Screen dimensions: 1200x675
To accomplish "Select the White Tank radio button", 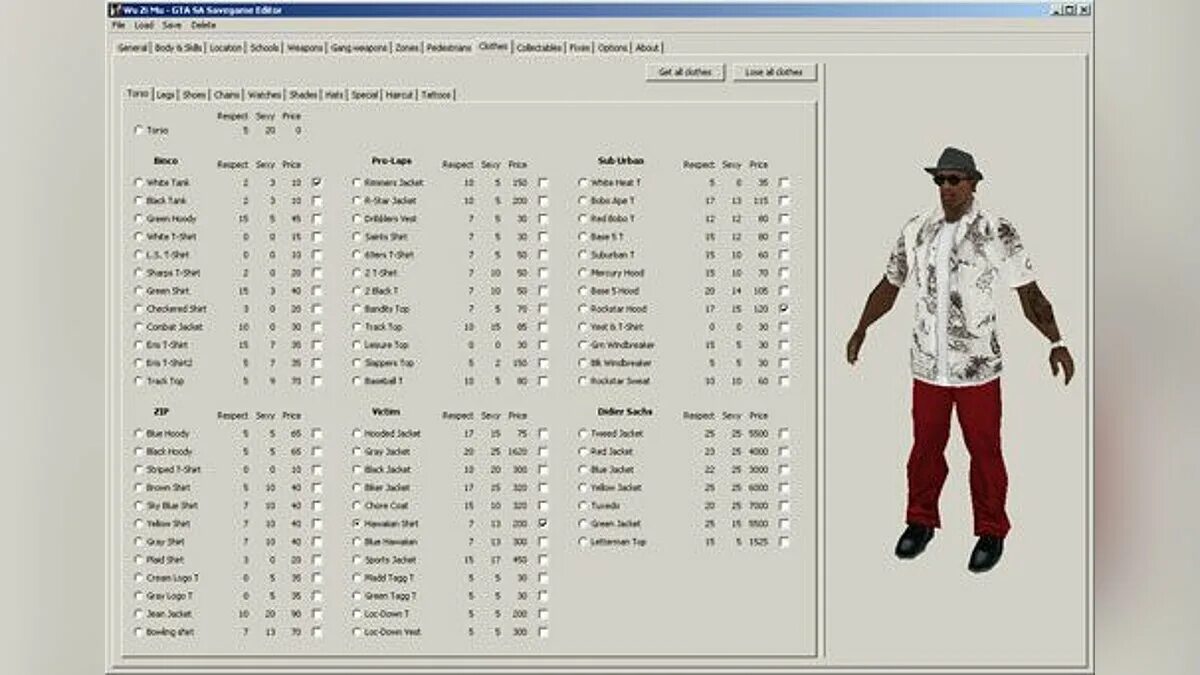I will tap(139, 183).
